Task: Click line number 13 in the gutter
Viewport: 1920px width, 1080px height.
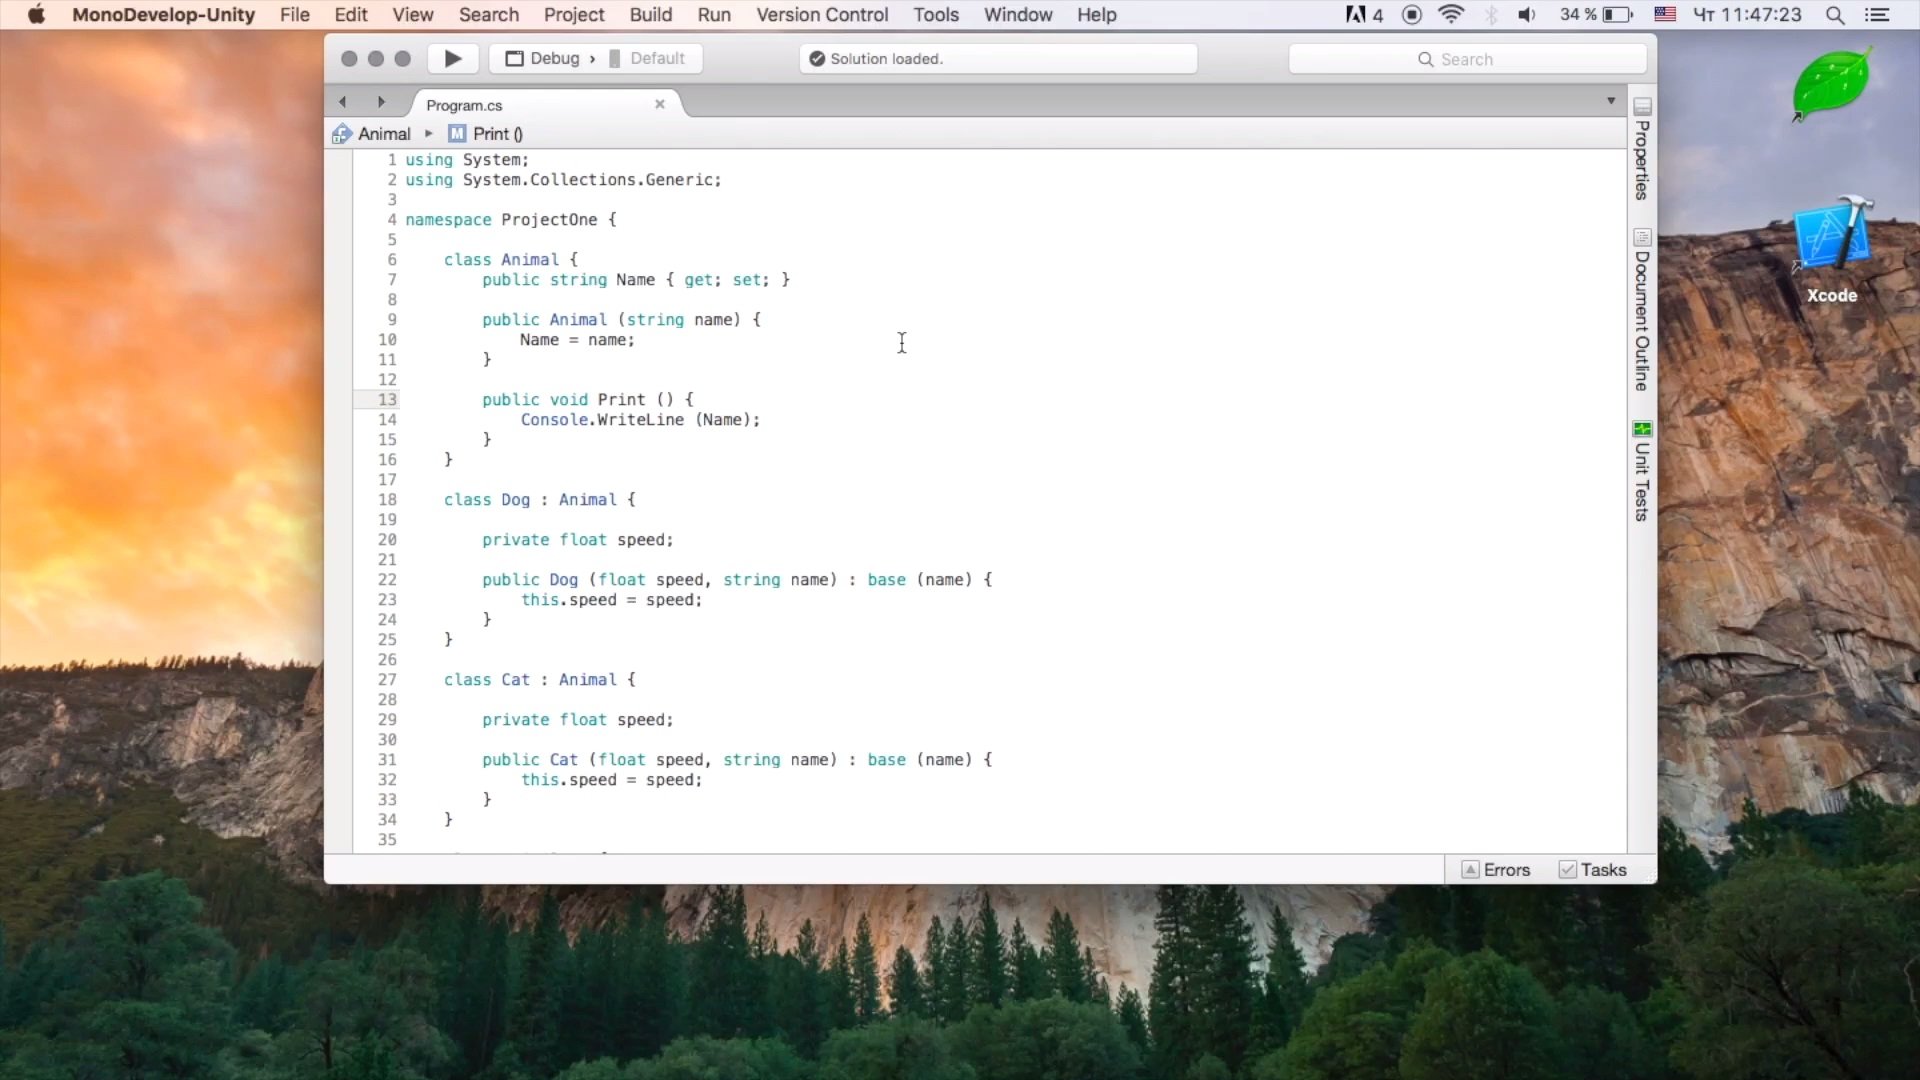Action: pyautogui.click(x=387, y=400)
